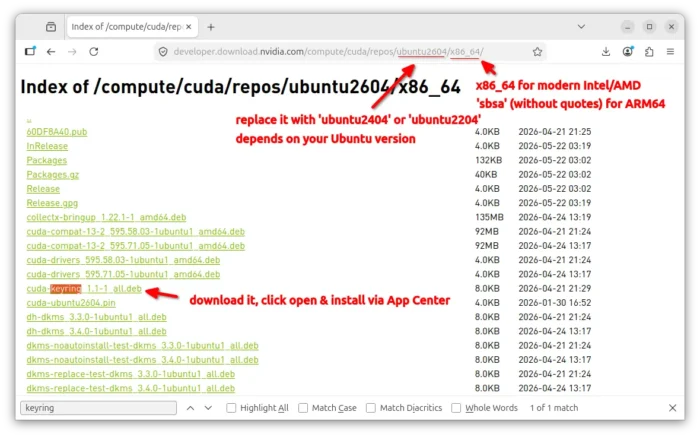Go forward with the forward arrow
The width and height of the screenshot is (700, 437).
coord(72,52)
